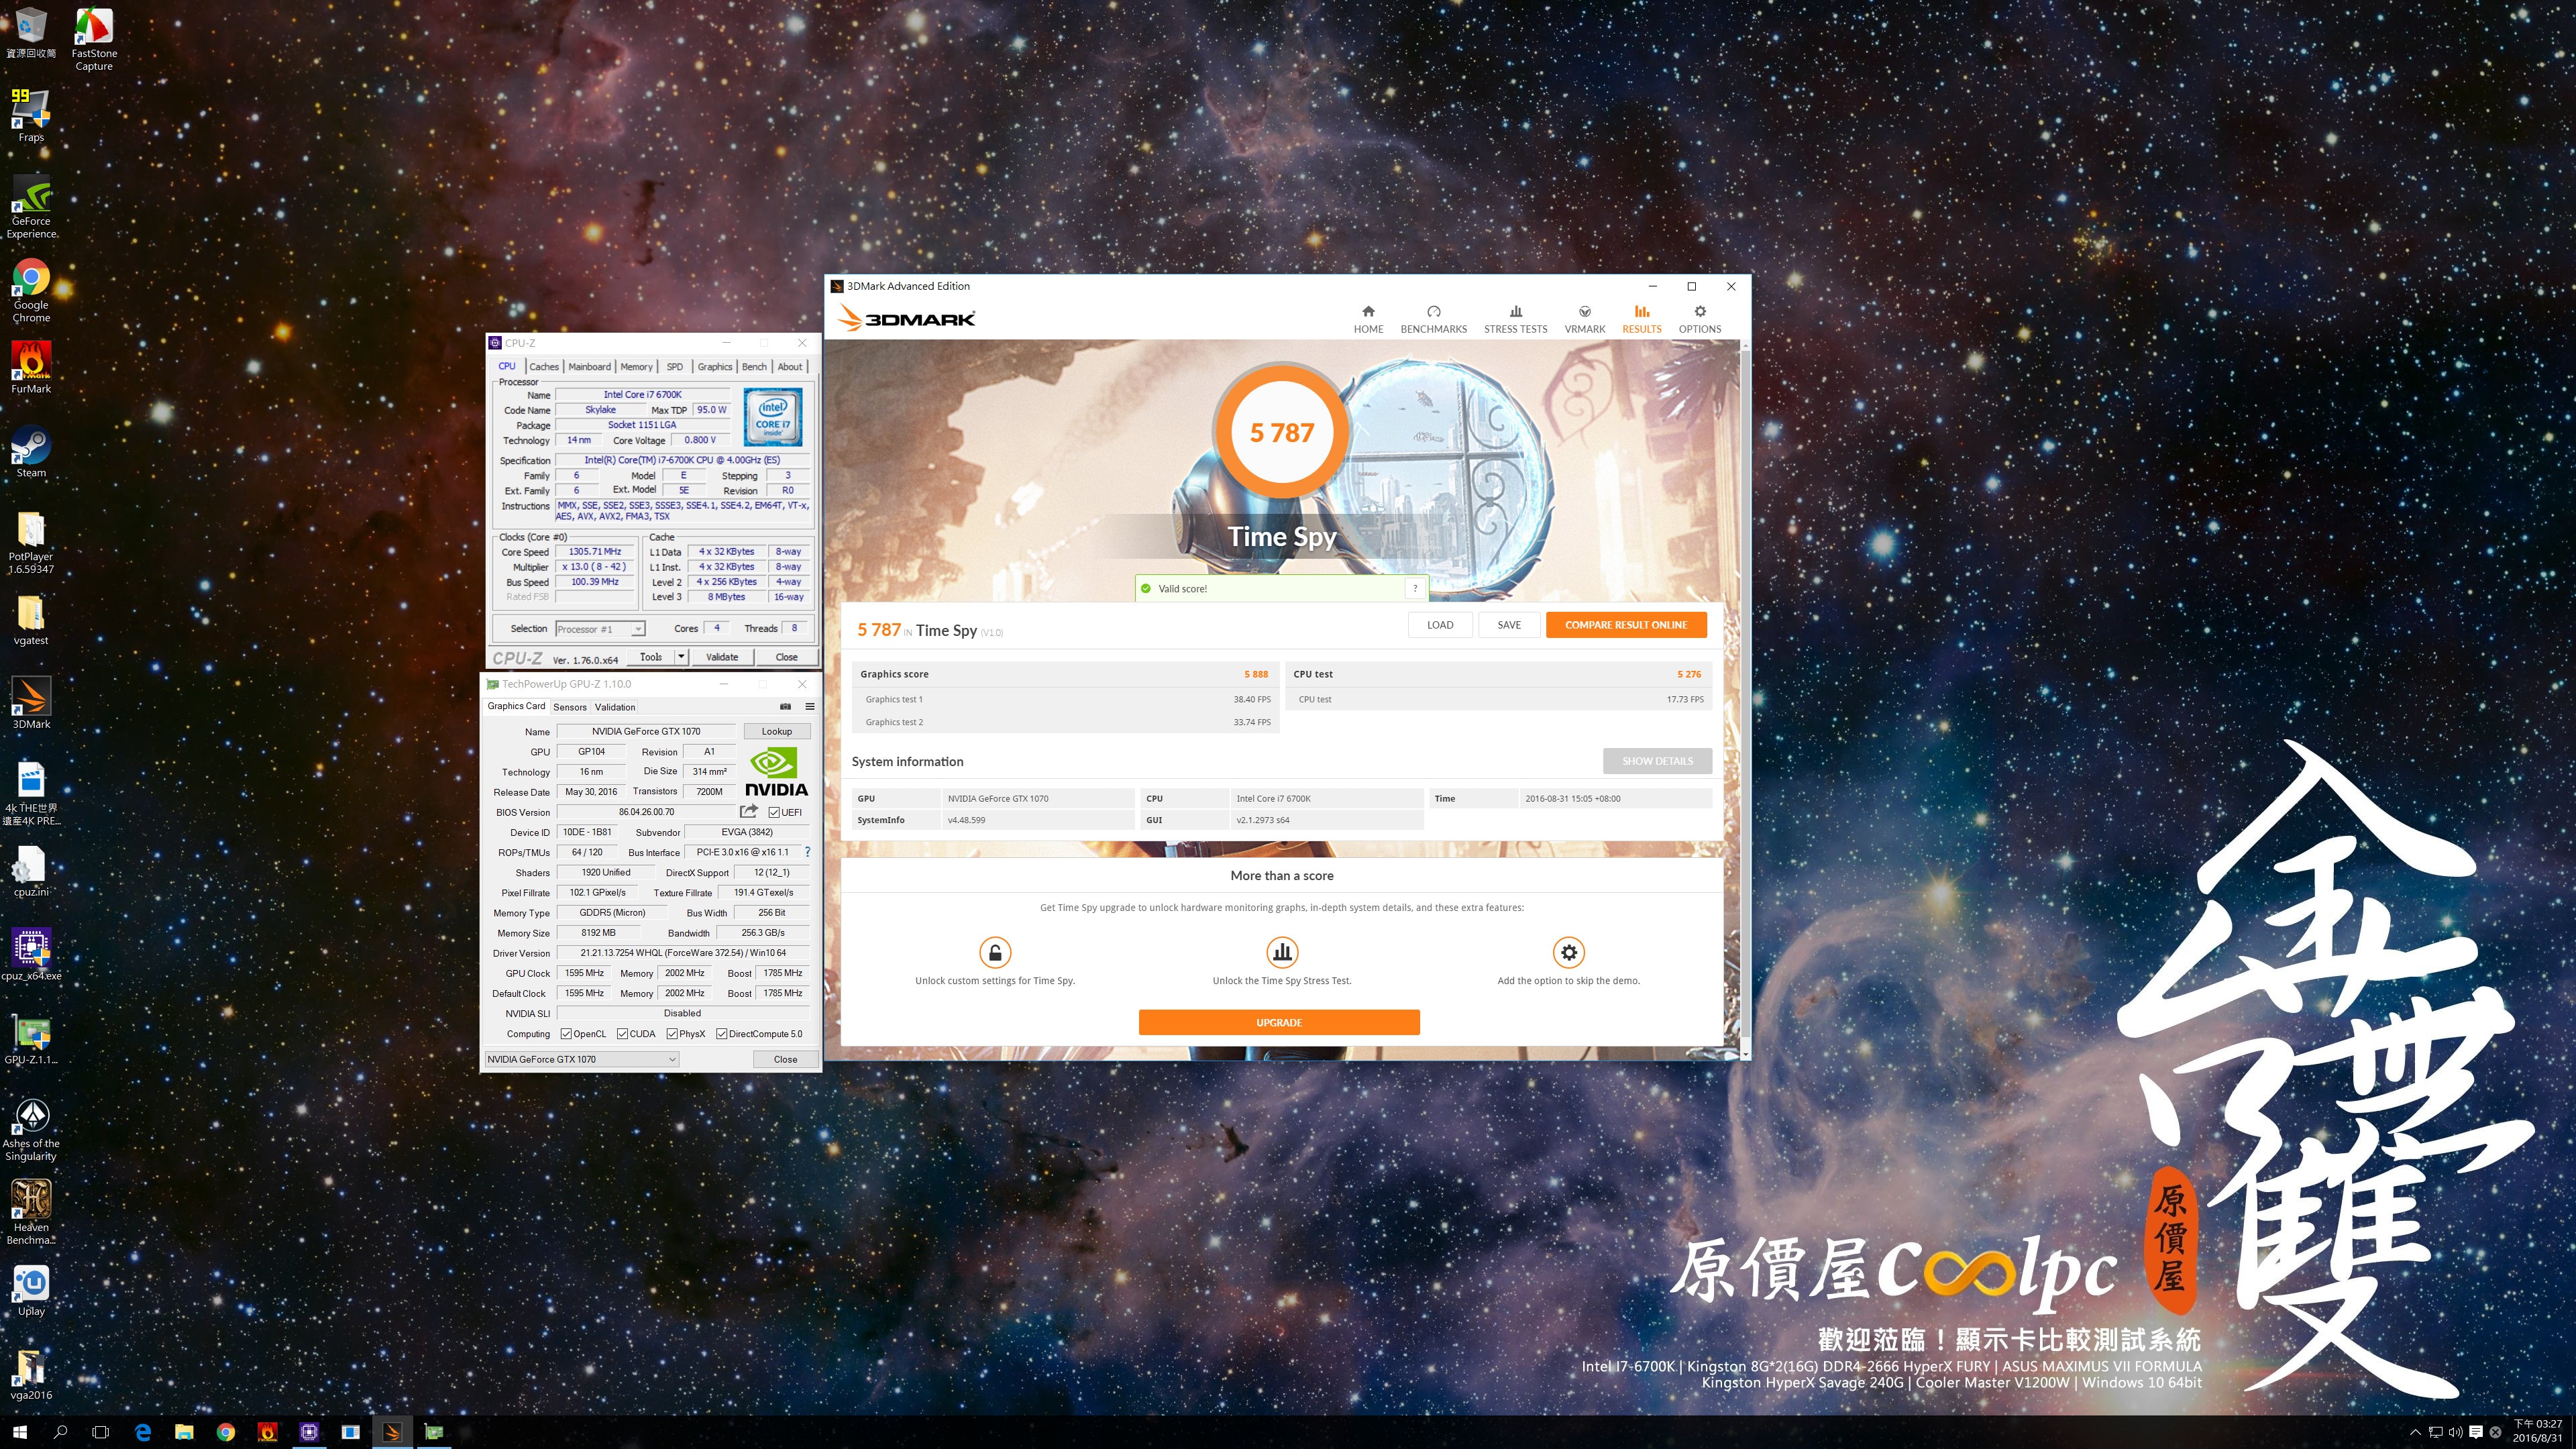Open FastStone Capture desktop icon
This screenshot has width=2576, height=1449.
94,39
